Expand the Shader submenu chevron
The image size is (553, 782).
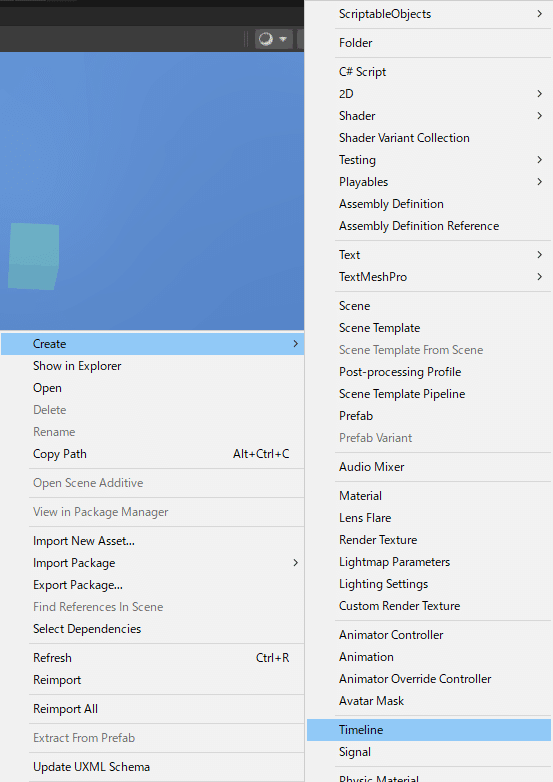click(540, 116)
